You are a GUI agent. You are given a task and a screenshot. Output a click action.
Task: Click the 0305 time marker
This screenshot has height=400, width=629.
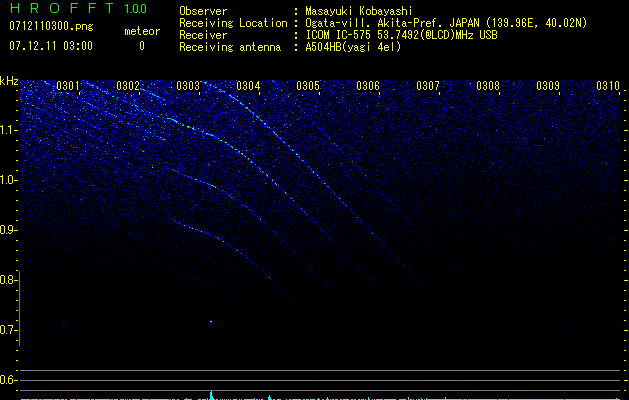pyautogui.click(x=308, y=86)
